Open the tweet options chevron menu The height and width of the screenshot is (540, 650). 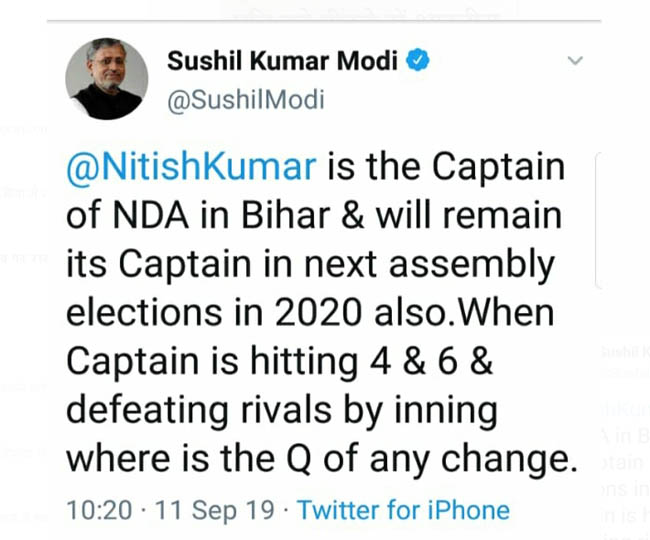tap(575, 61)
